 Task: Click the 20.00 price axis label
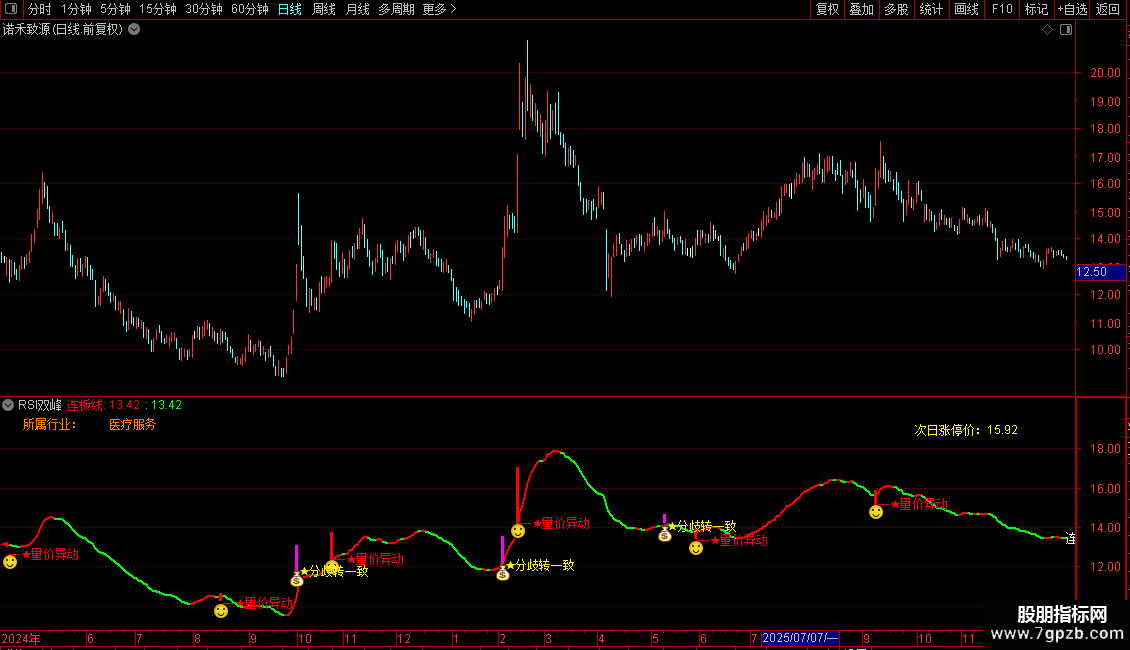tap(1105, 73)
